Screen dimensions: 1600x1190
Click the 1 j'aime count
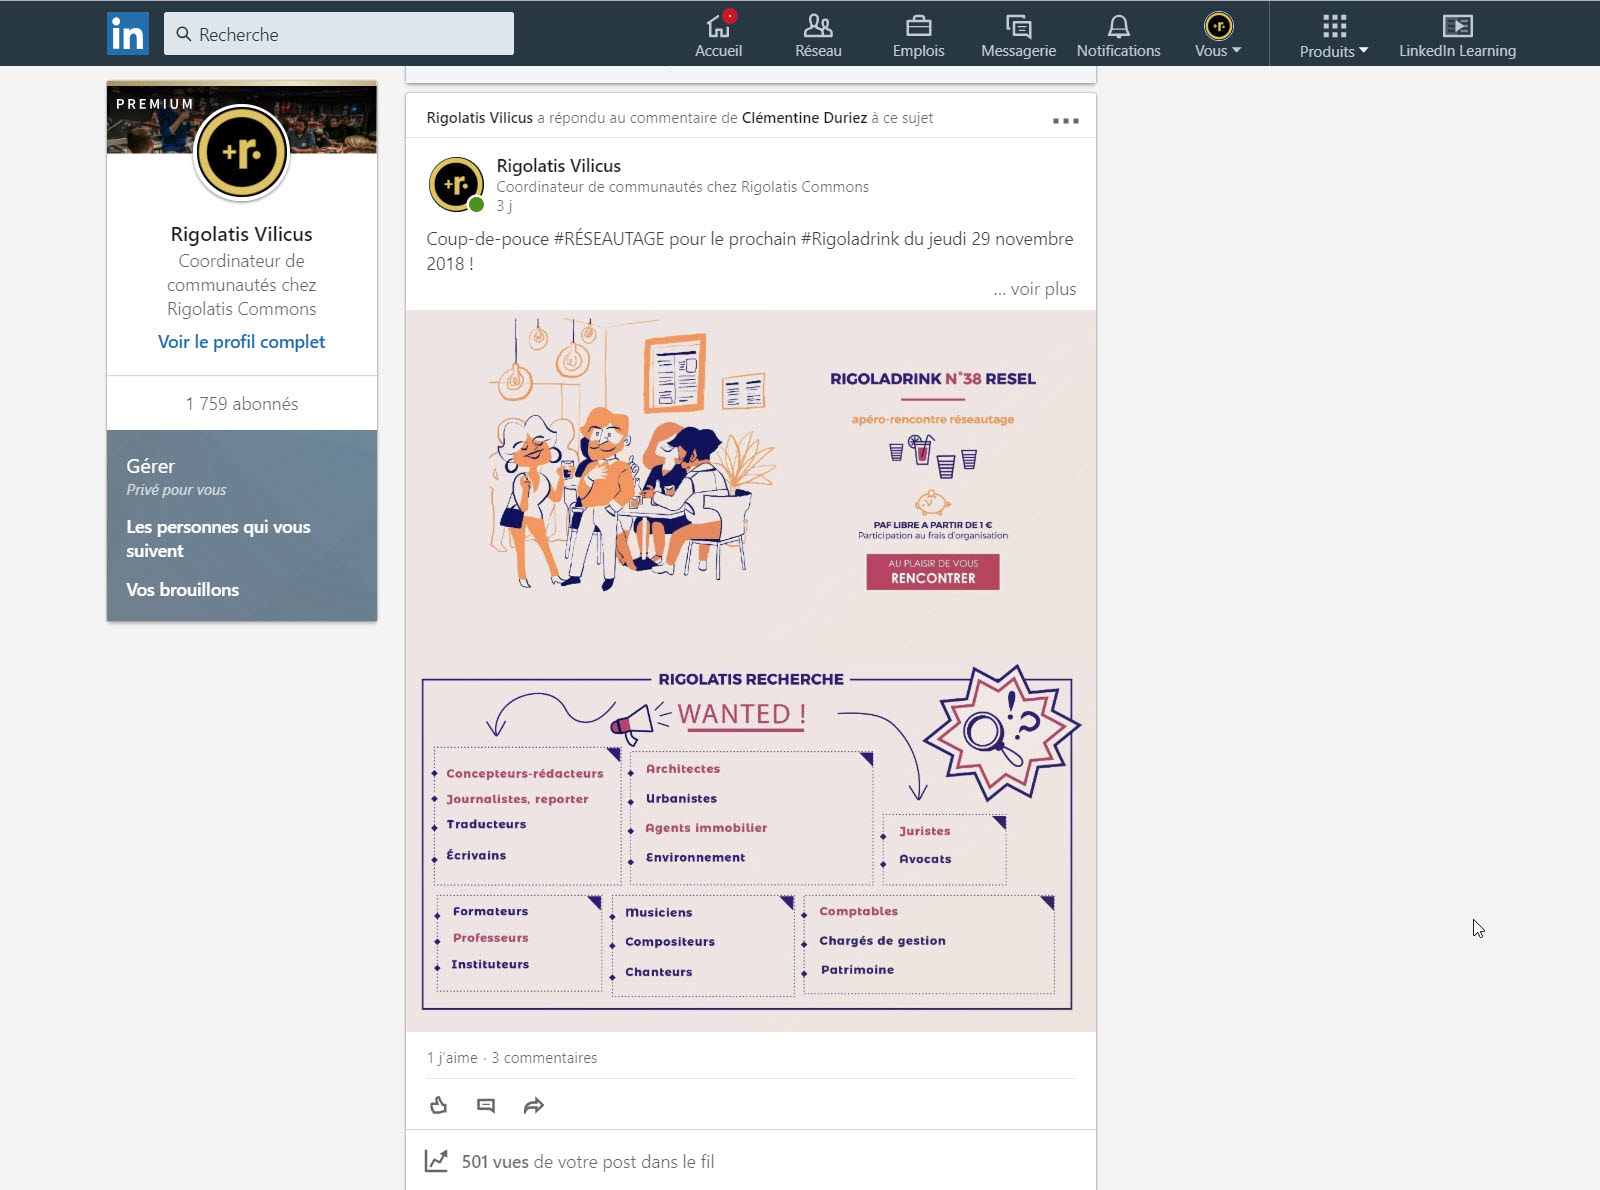452,1058
